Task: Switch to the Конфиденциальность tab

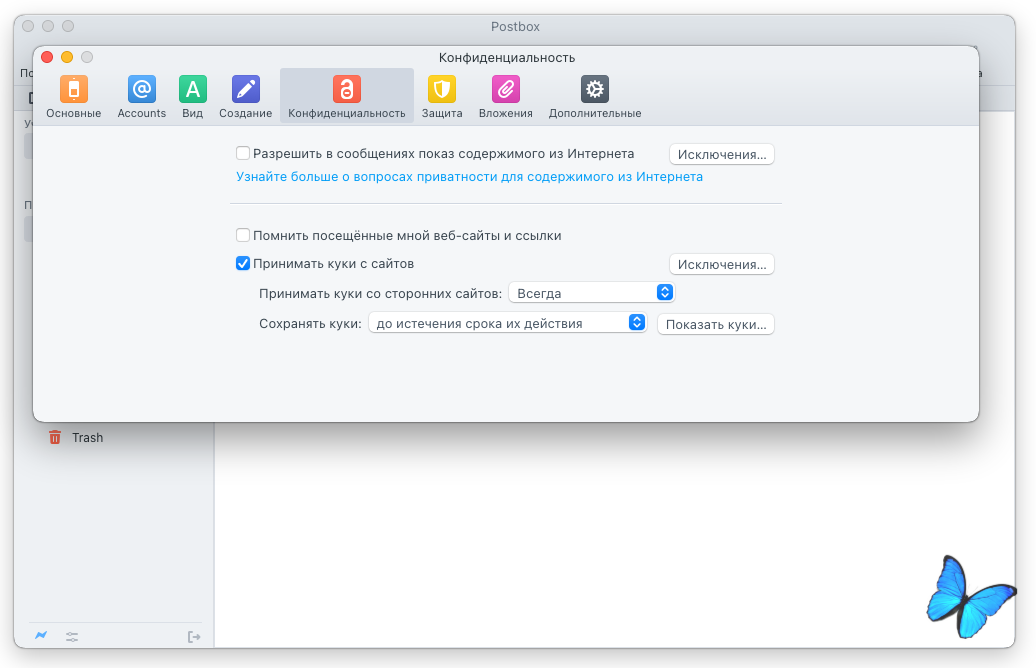Action: tap(347, 96)
